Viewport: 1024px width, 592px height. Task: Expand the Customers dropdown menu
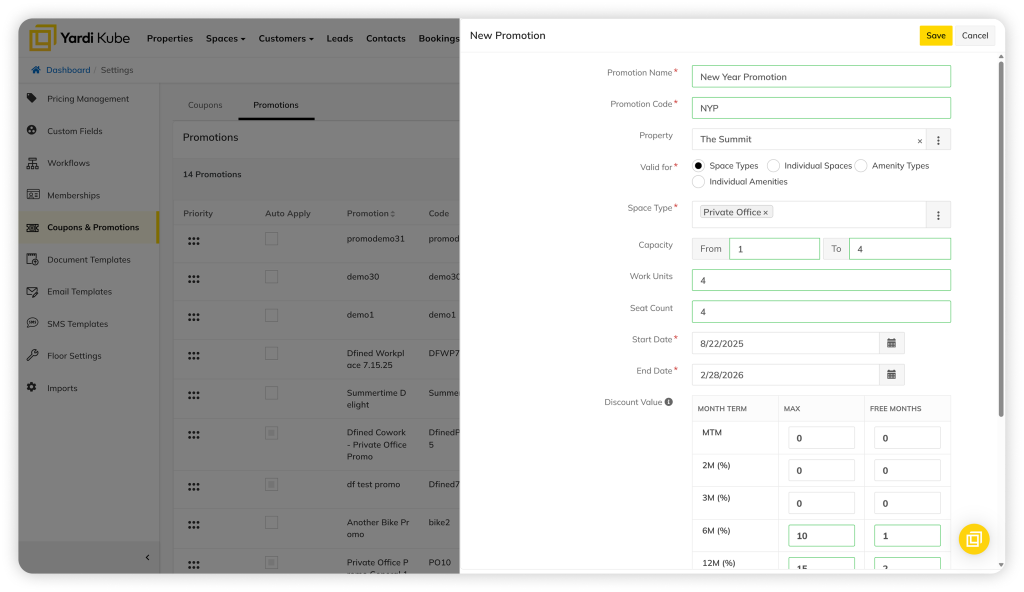(286, 39)
